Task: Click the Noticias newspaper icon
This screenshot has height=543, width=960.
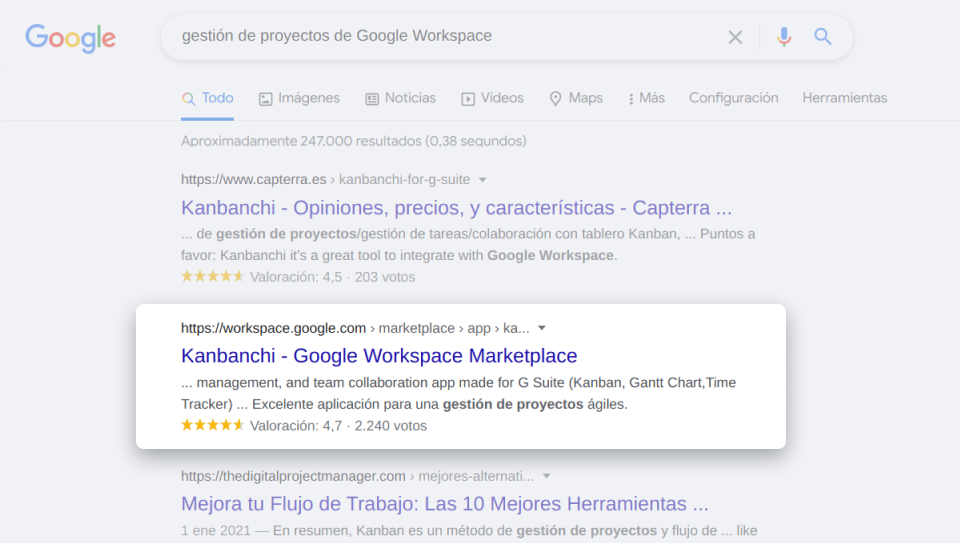Action: [x=372, y=99]
